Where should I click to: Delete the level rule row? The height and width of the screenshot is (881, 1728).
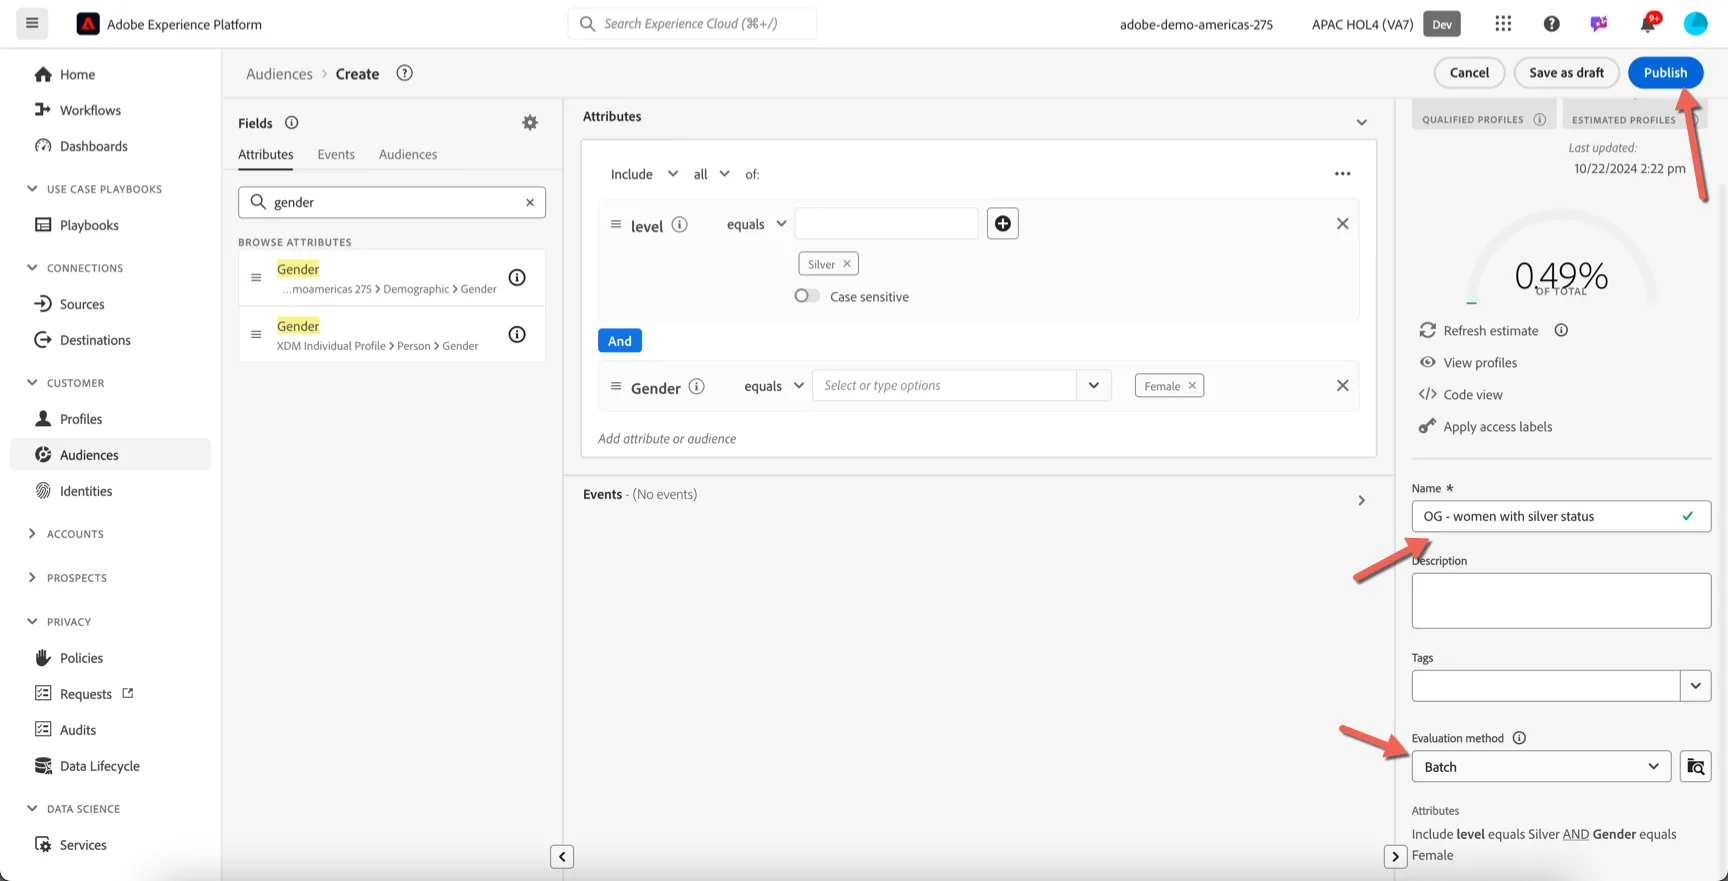1342,223
